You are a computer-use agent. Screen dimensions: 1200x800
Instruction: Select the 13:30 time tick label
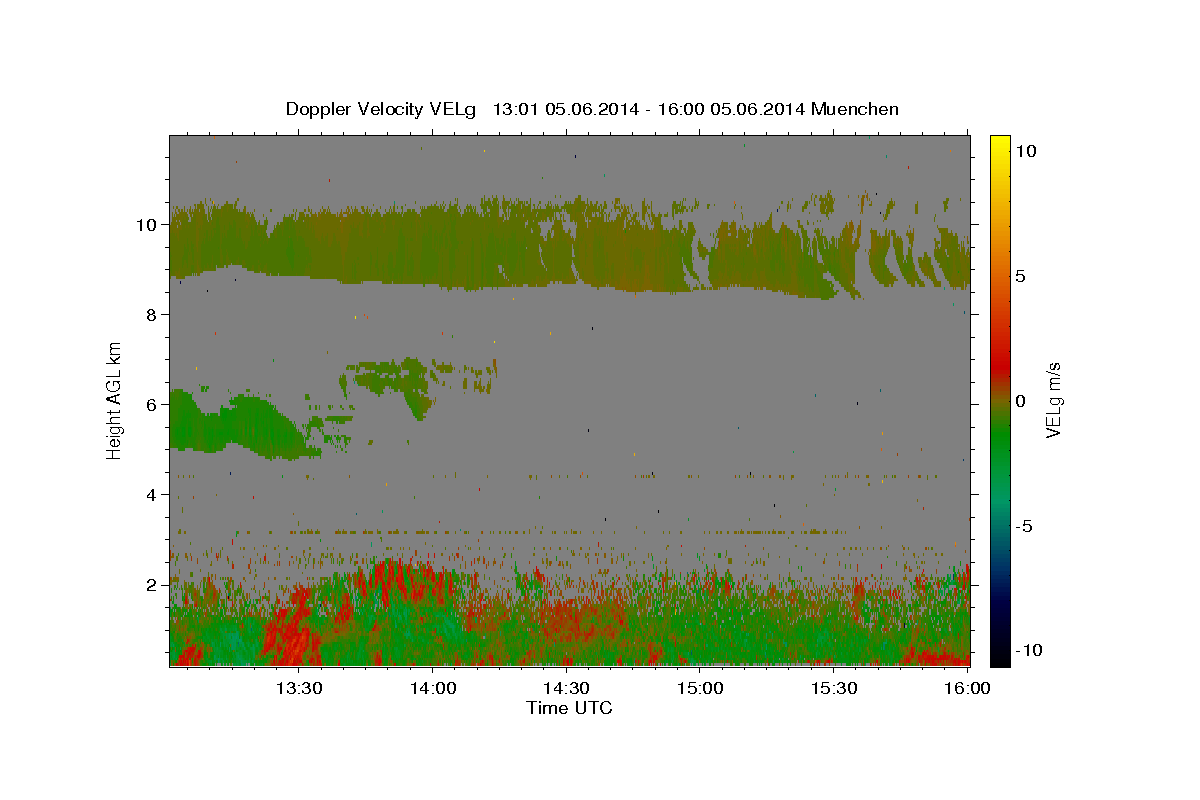point(299,688)
